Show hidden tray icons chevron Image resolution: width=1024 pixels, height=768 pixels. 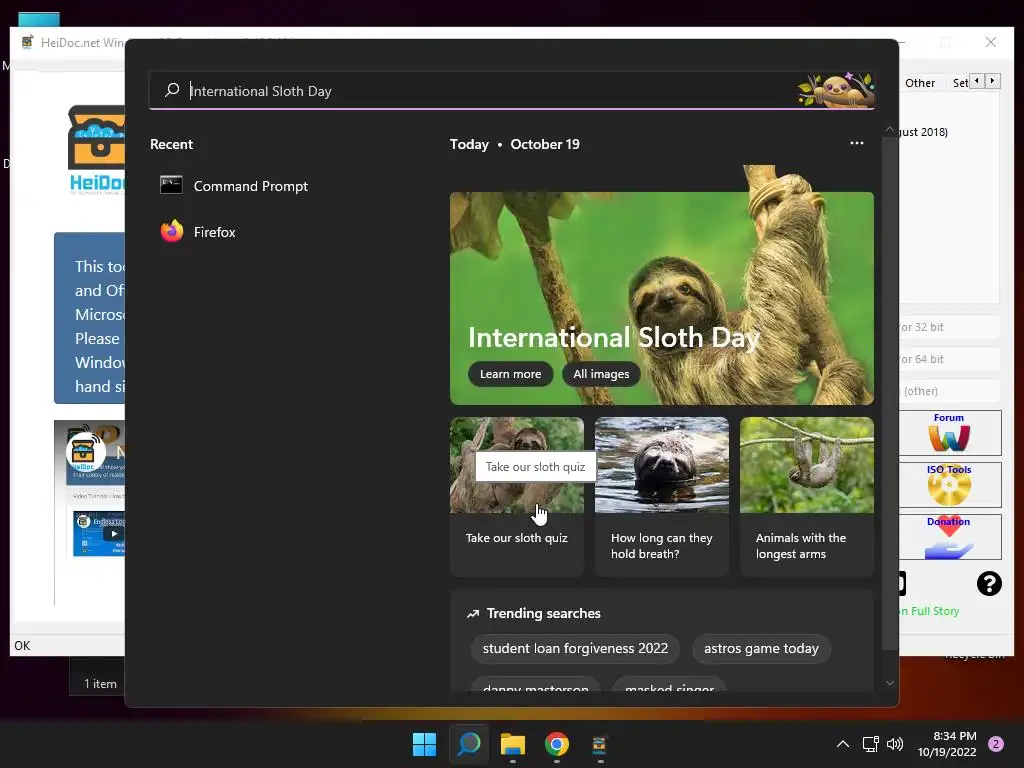pyautogui.click(x=843, y=744)
